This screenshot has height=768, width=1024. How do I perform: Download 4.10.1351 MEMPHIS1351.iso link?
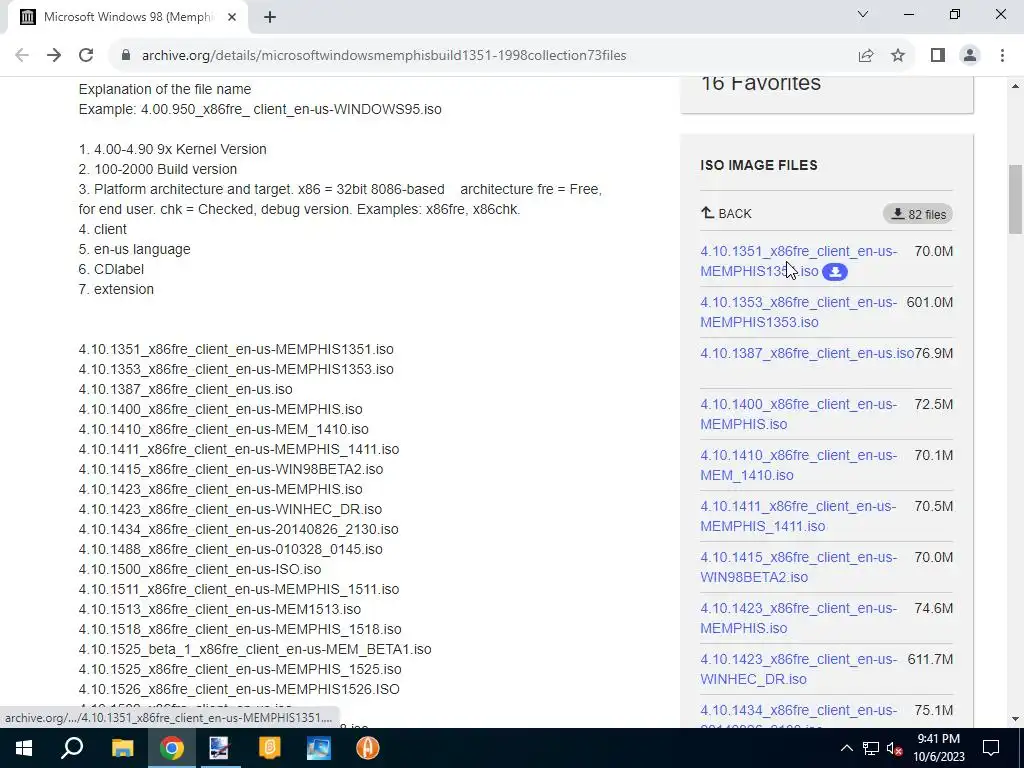pyautogui.click(x=799, y=261)
